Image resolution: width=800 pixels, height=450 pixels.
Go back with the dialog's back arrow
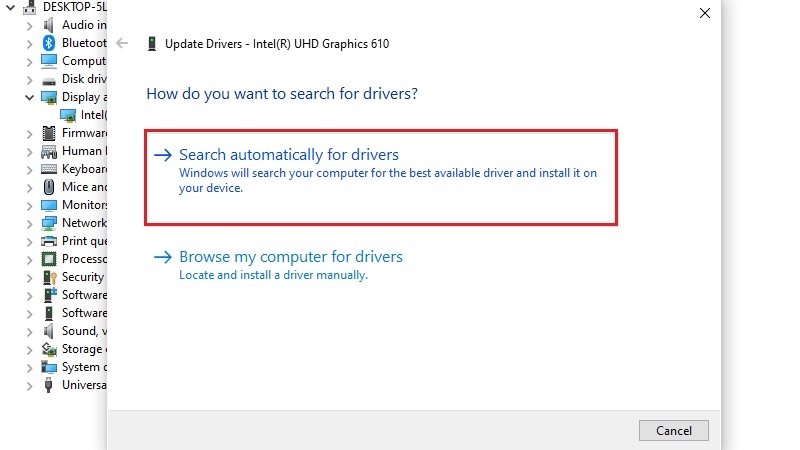click(122, 43)
